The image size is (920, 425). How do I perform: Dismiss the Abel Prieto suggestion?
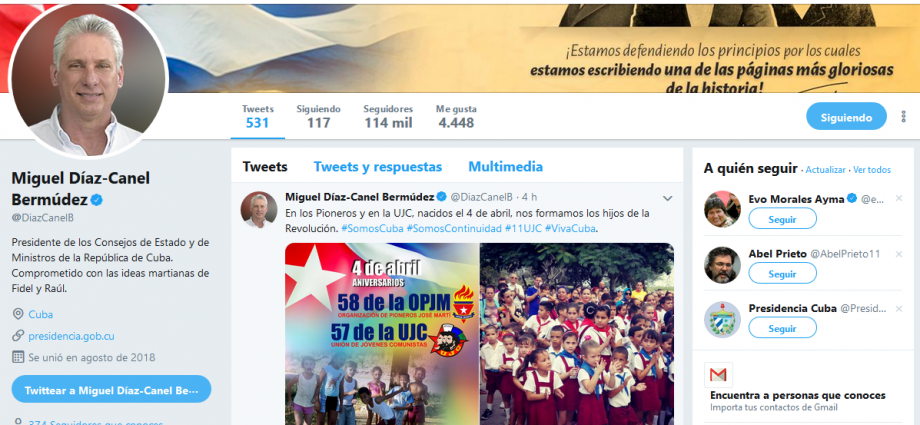pyautogui.click(x=899, y=254)
